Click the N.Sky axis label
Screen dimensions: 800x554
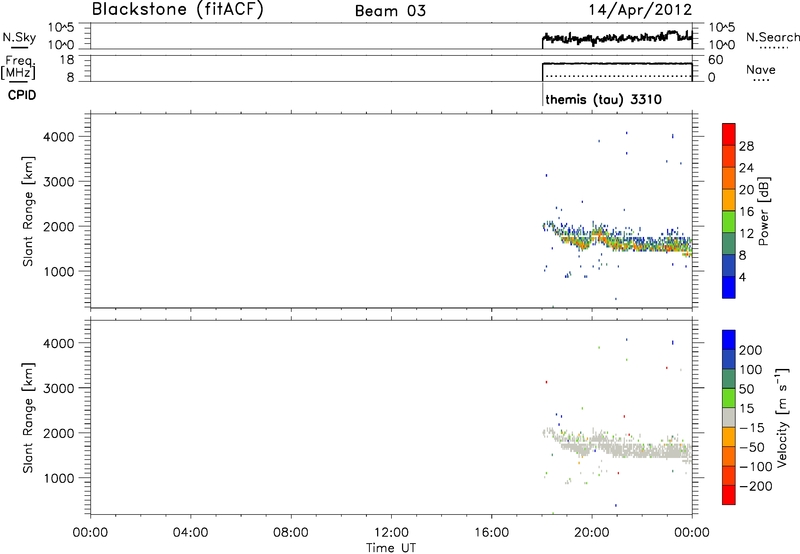19,37
